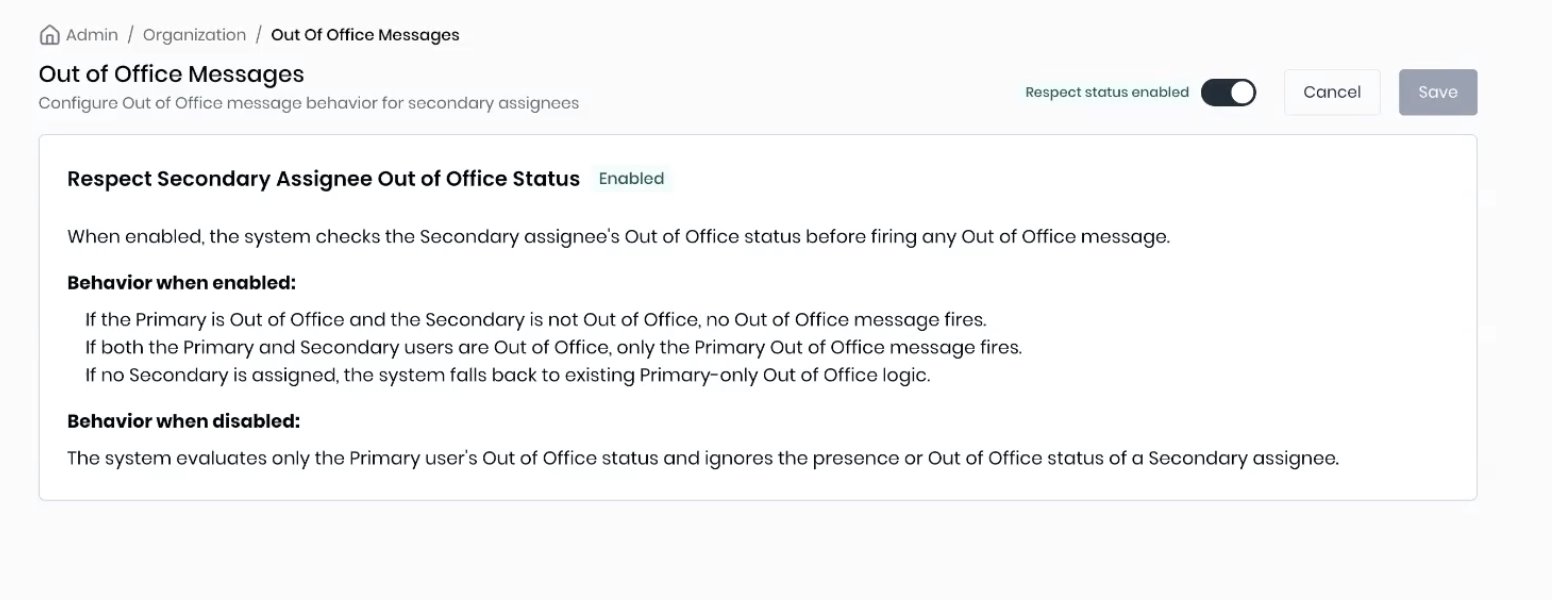Viewport: 1552px width, 600px height.
Task: Click the Behavior when disabled heading
Action: [183, 420]
